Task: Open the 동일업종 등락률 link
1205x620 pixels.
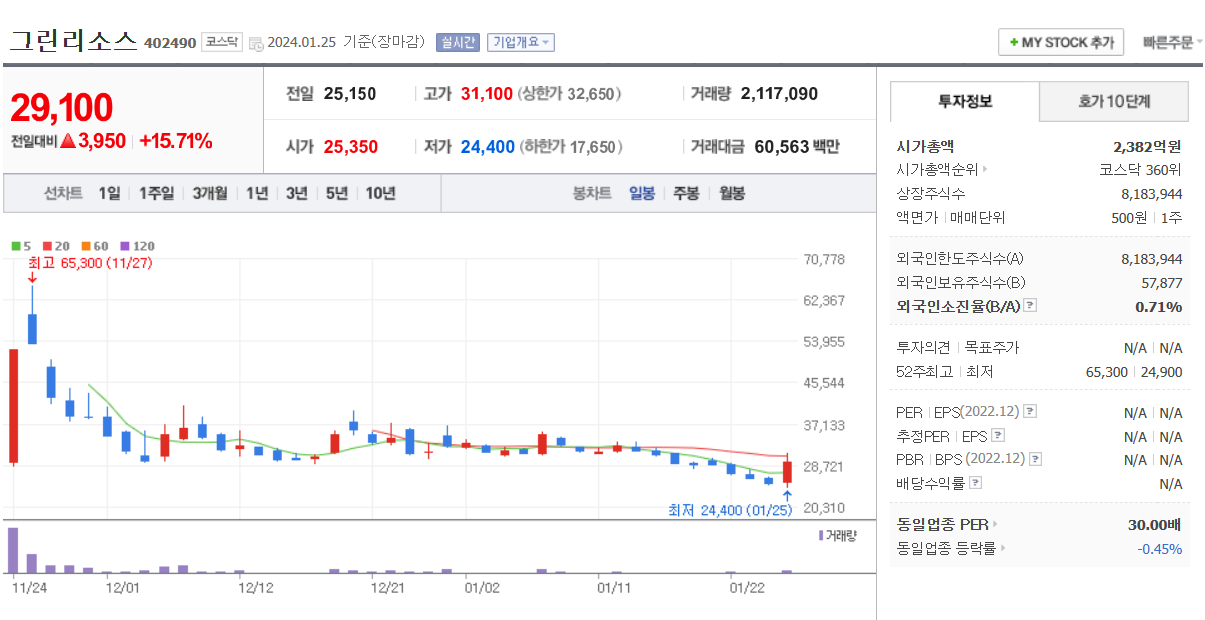Action: tap(947, 548)
